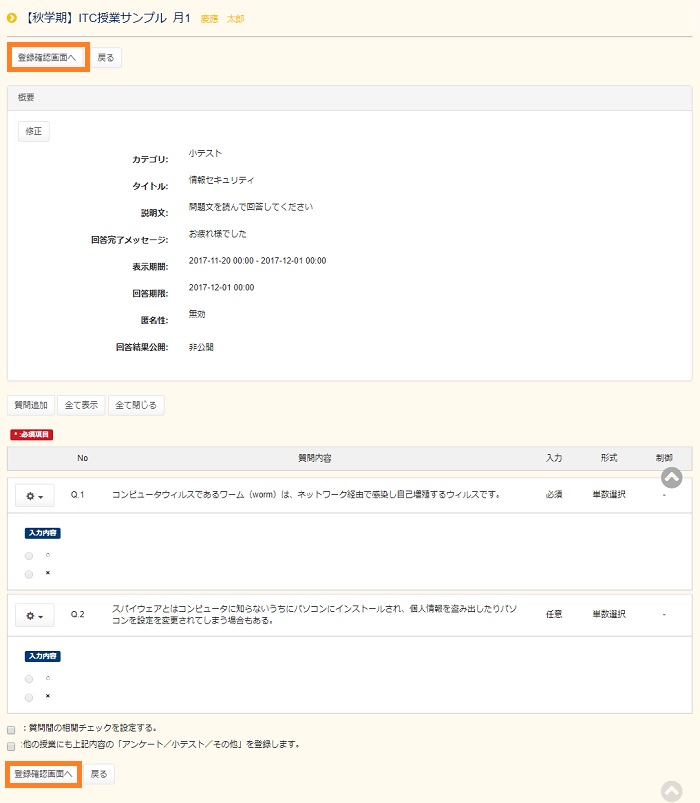Screen dimensions: 700x803
Task: Open the gear menu for question Q.1
Action: click(34, 495)
